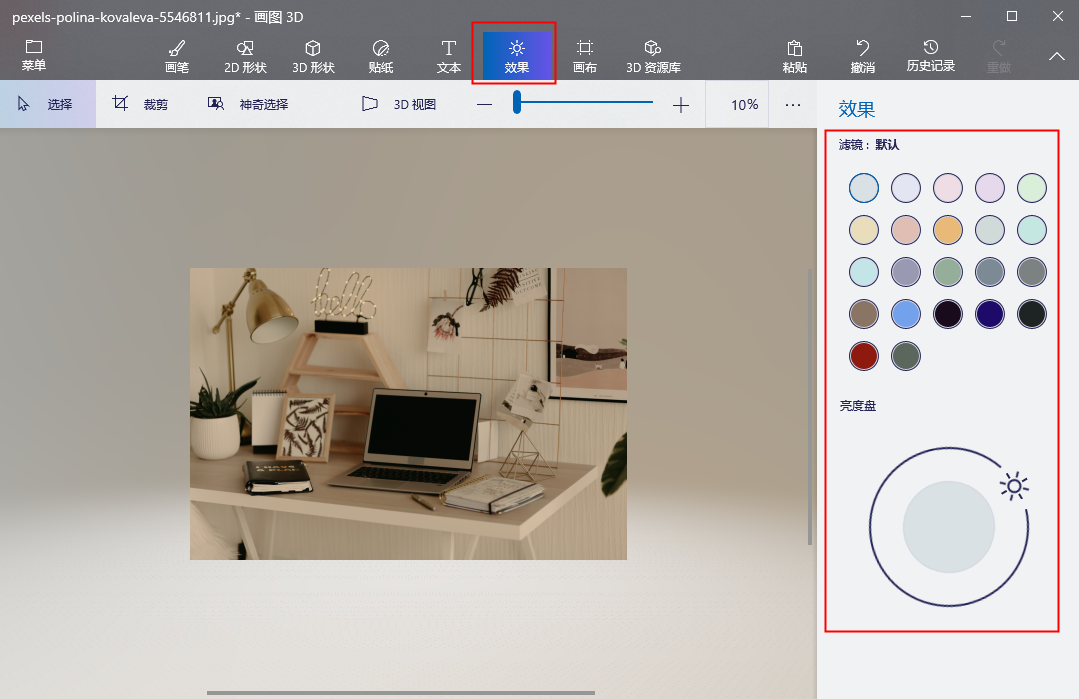Zoom in with the plus button
This screenshot has height=699, width=1079.
pyautogui.click(x=681, y=105)
